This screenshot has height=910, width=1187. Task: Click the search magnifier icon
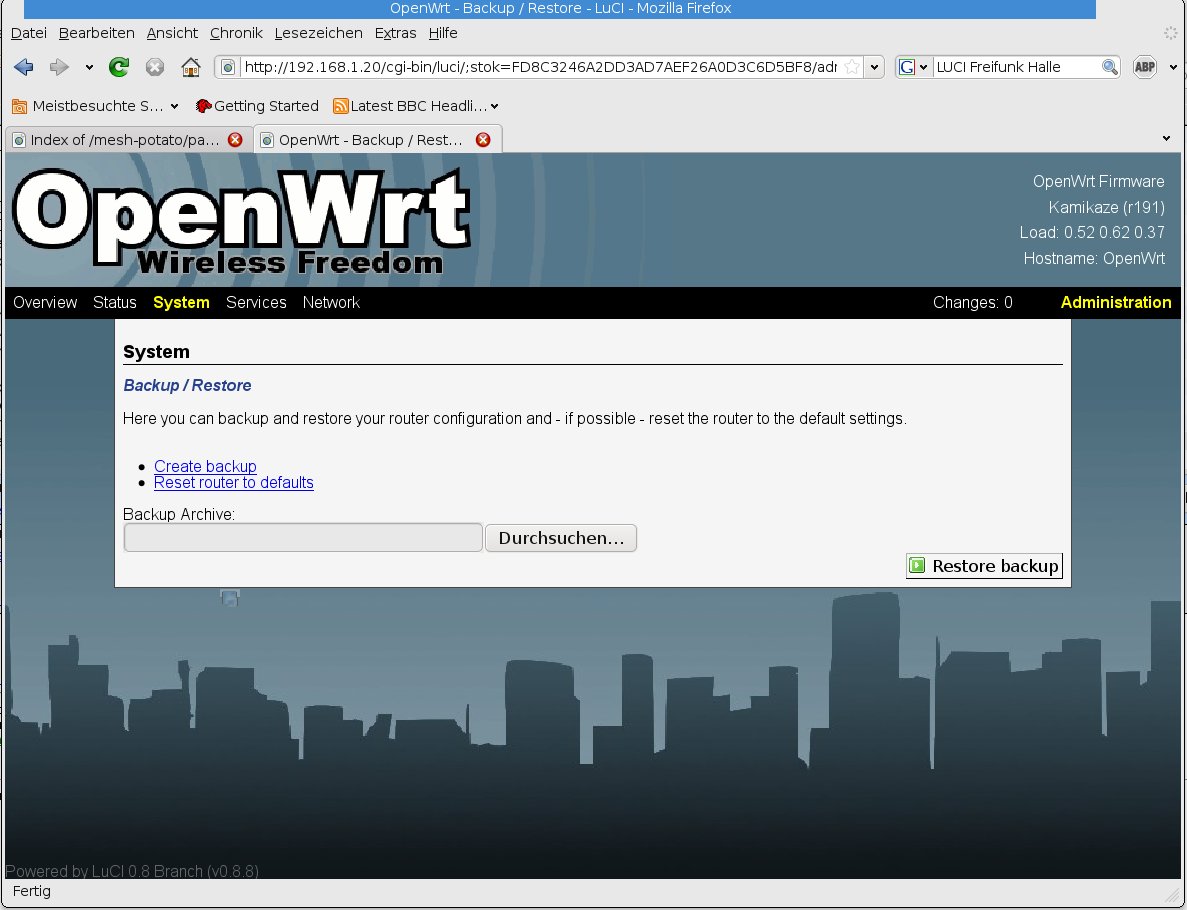pos(1109,67)
